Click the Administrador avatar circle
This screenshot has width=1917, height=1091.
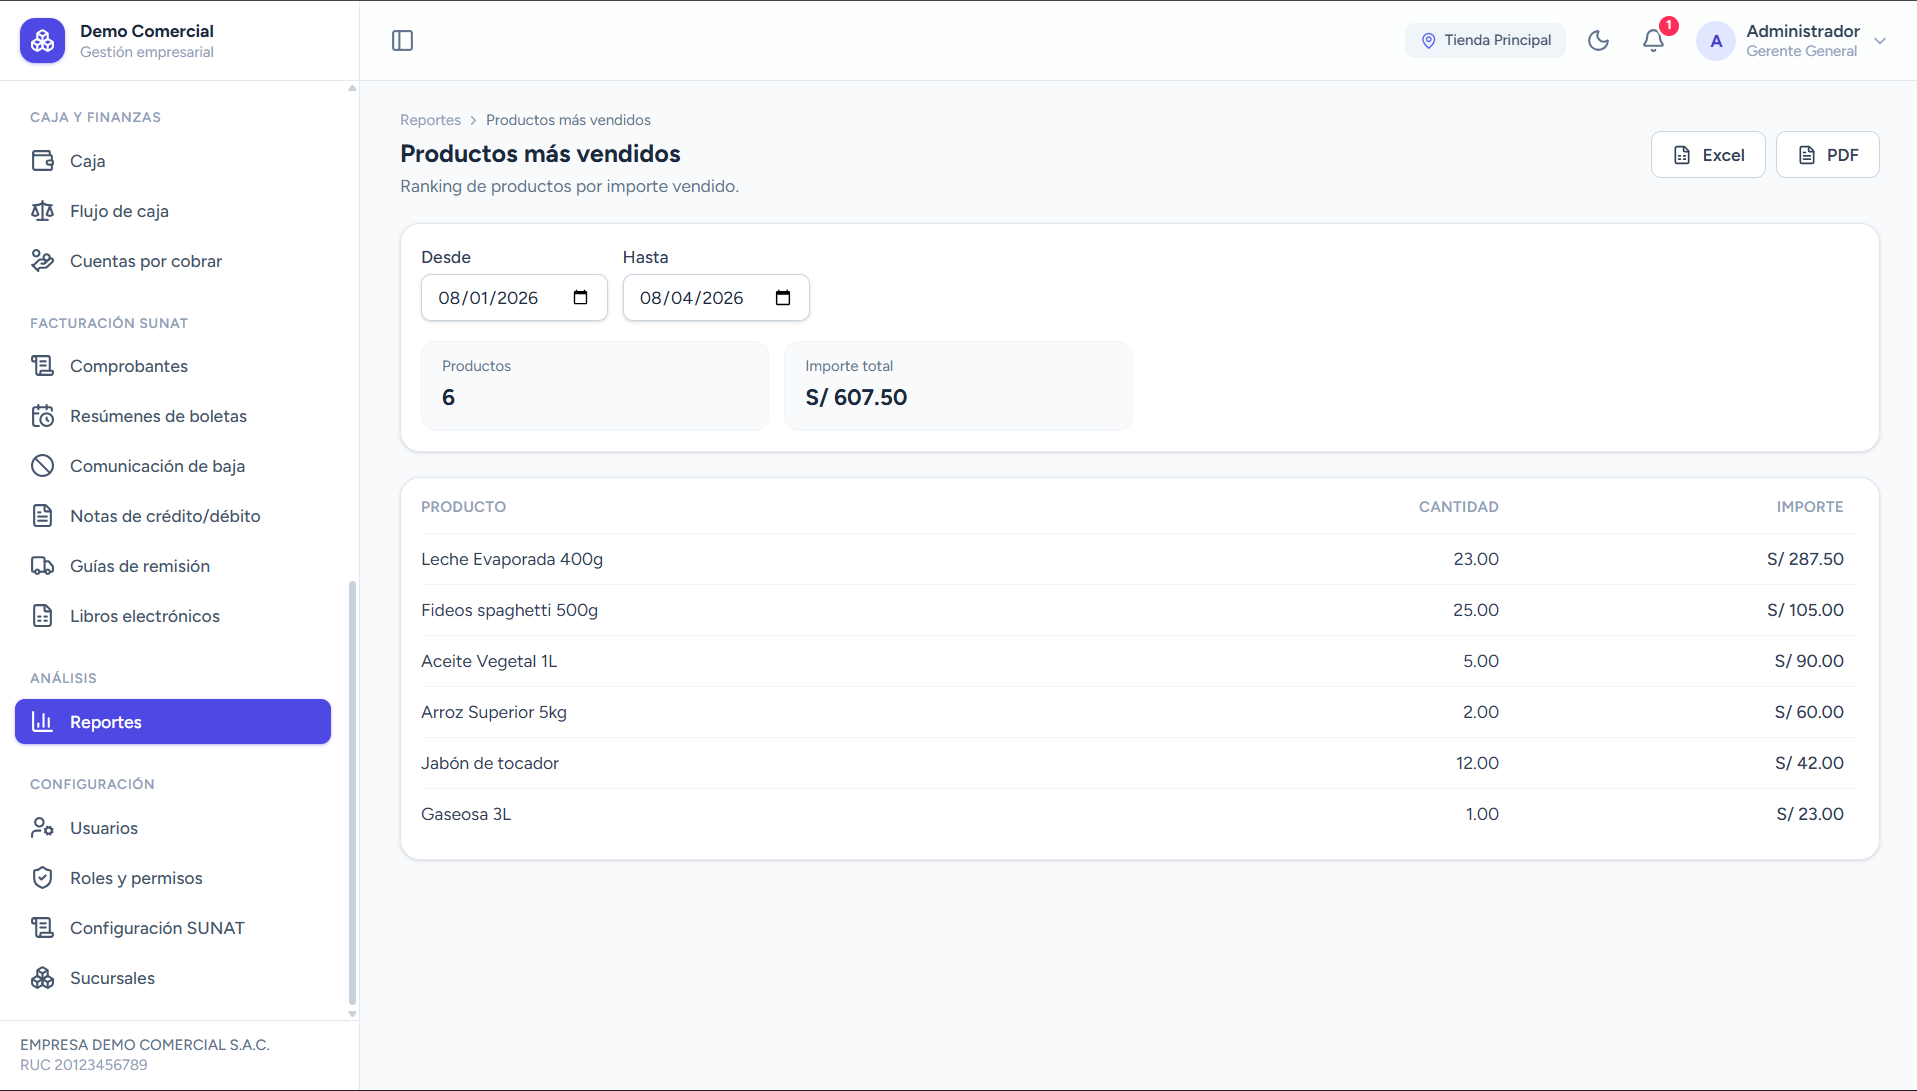1716,41
